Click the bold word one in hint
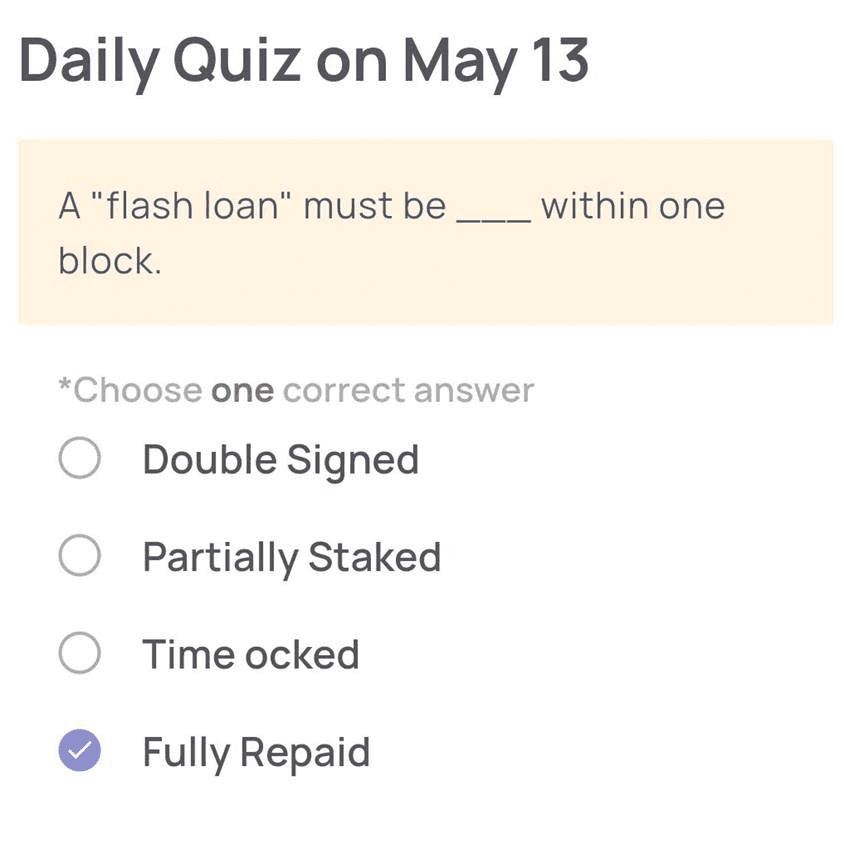Viewport: 844px width, 842px height. [243, 391]
